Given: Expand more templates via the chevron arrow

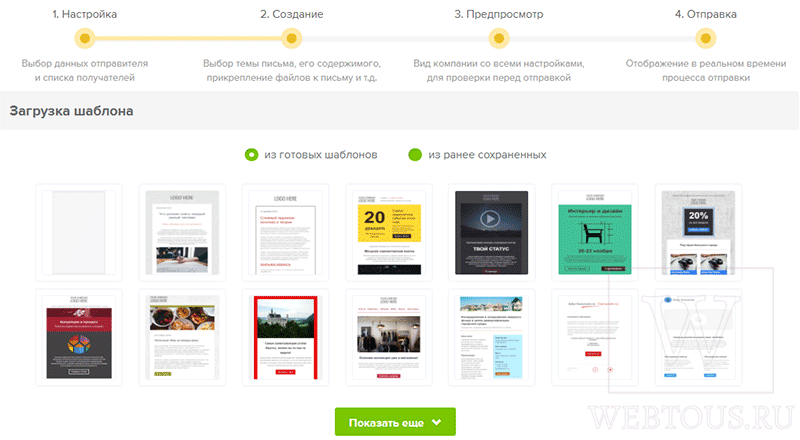Looking at the screenshot, I should tap(436, 422).
